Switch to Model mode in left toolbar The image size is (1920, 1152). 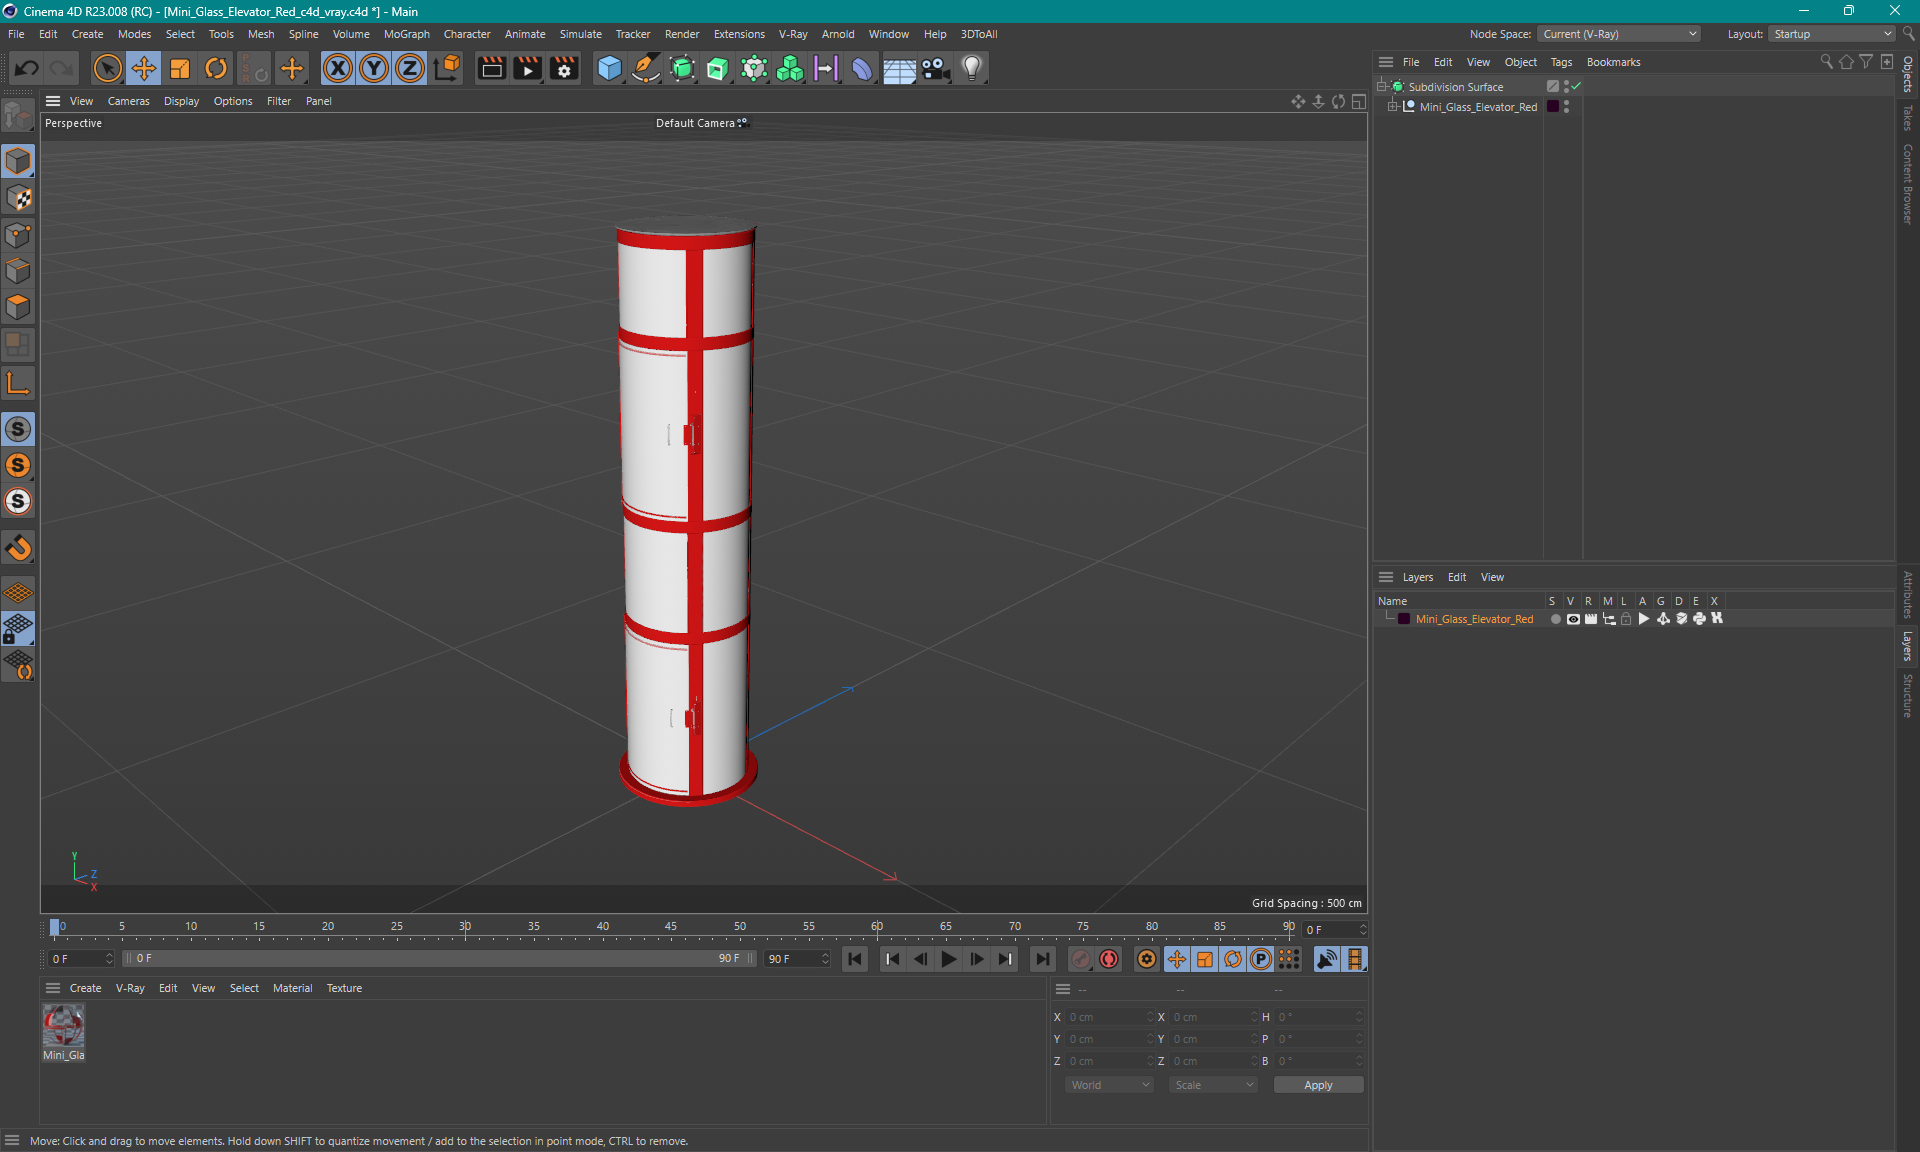18,161
